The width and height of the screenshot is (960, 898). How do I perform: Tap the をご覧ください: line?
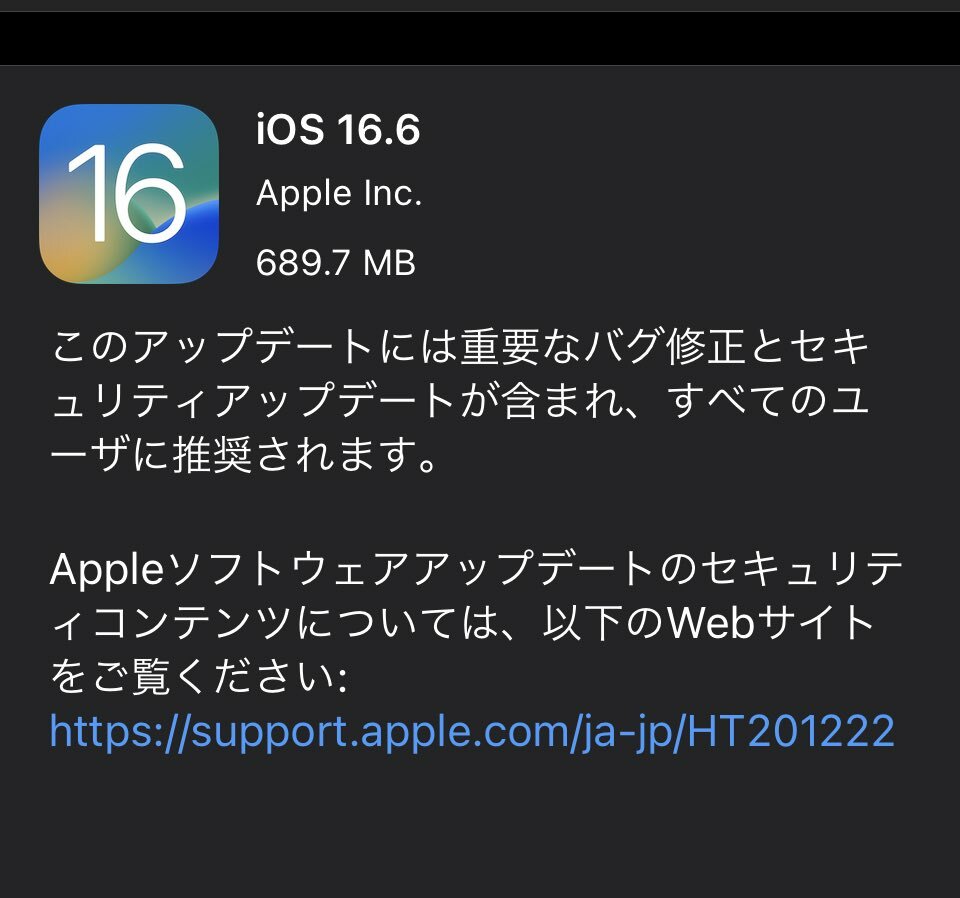point(199,677)
